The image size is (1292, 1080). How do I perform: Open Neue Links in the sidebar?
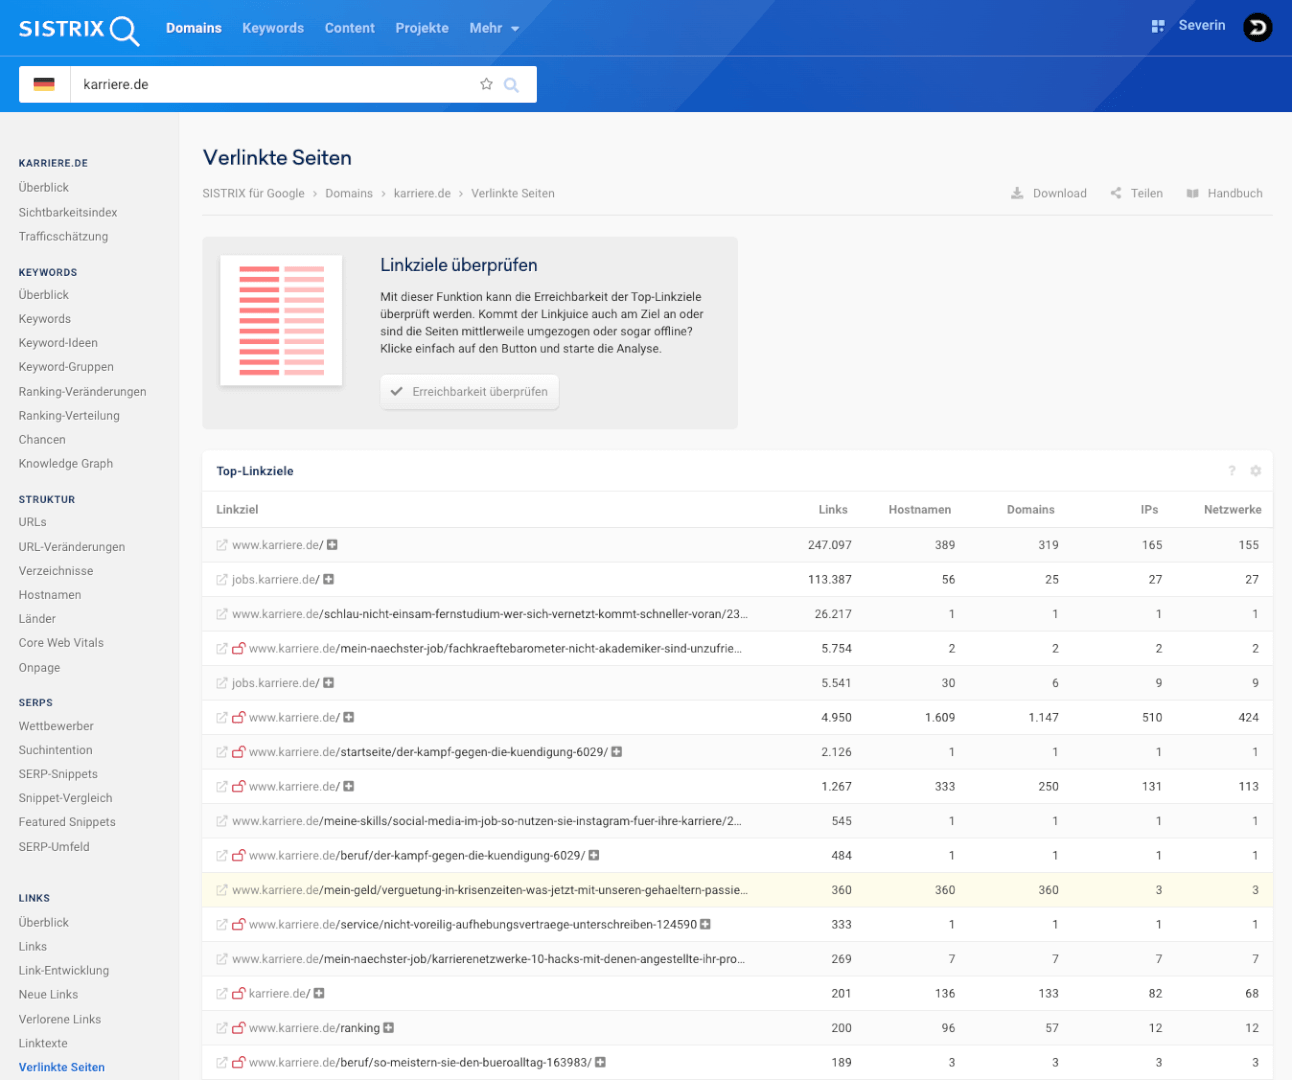coord(48,995)
